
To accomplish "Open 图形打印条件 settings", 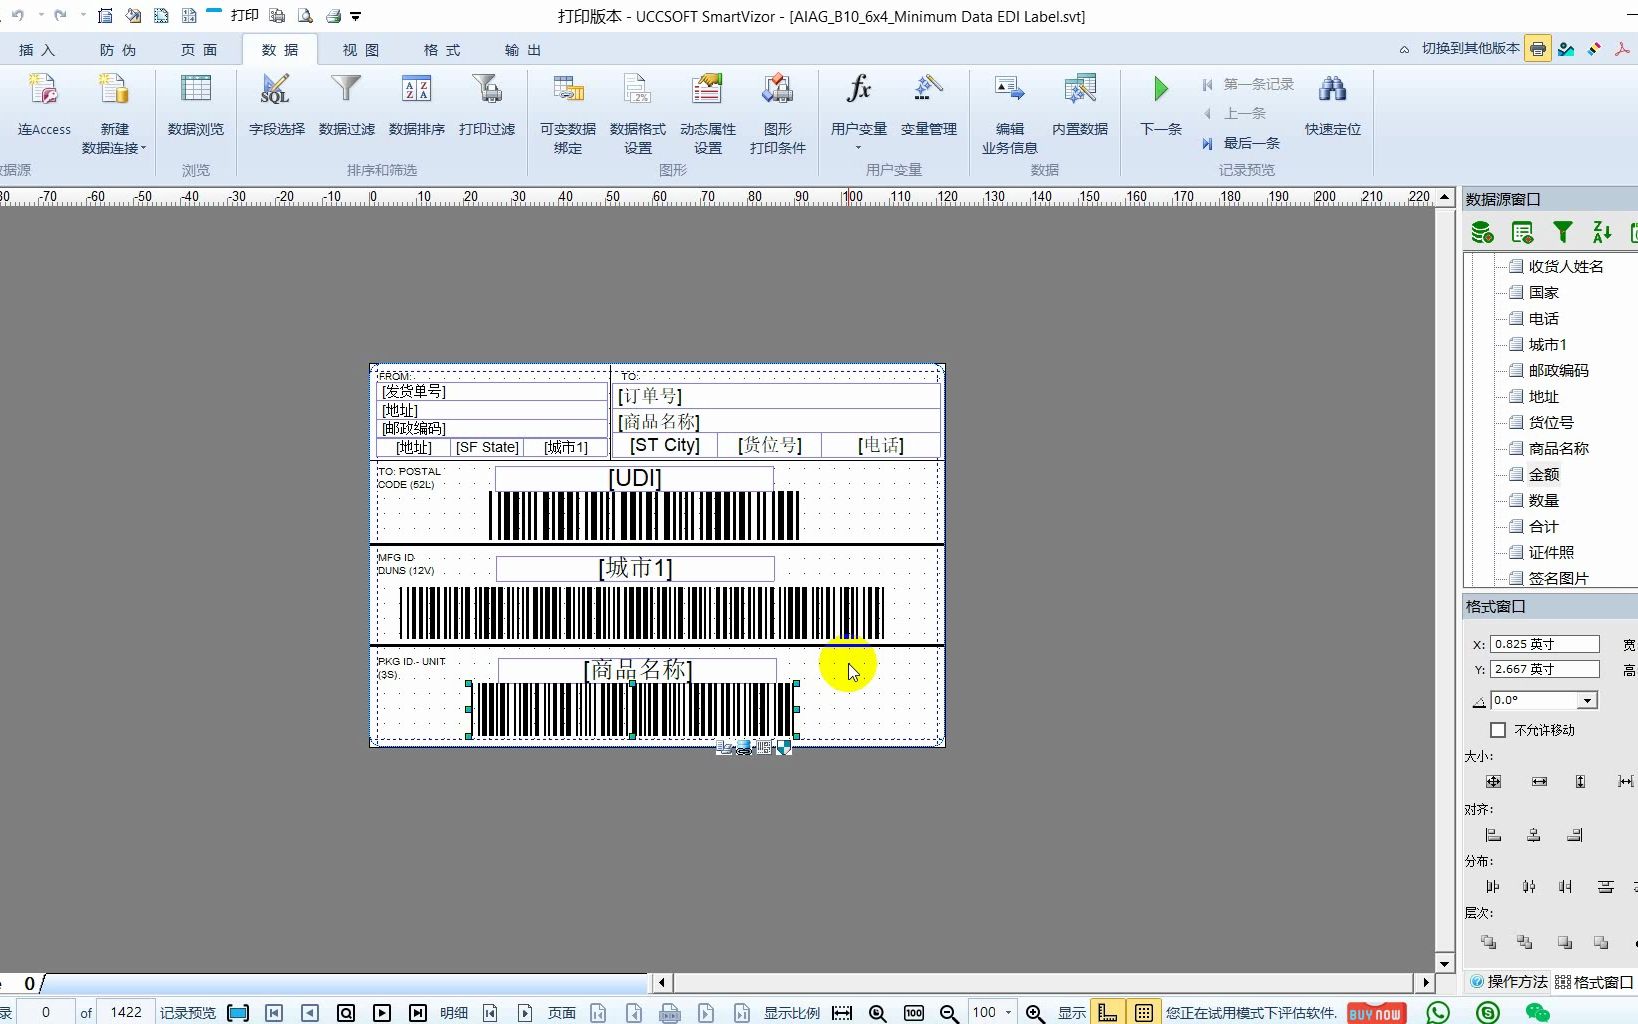I will point(778,114).
